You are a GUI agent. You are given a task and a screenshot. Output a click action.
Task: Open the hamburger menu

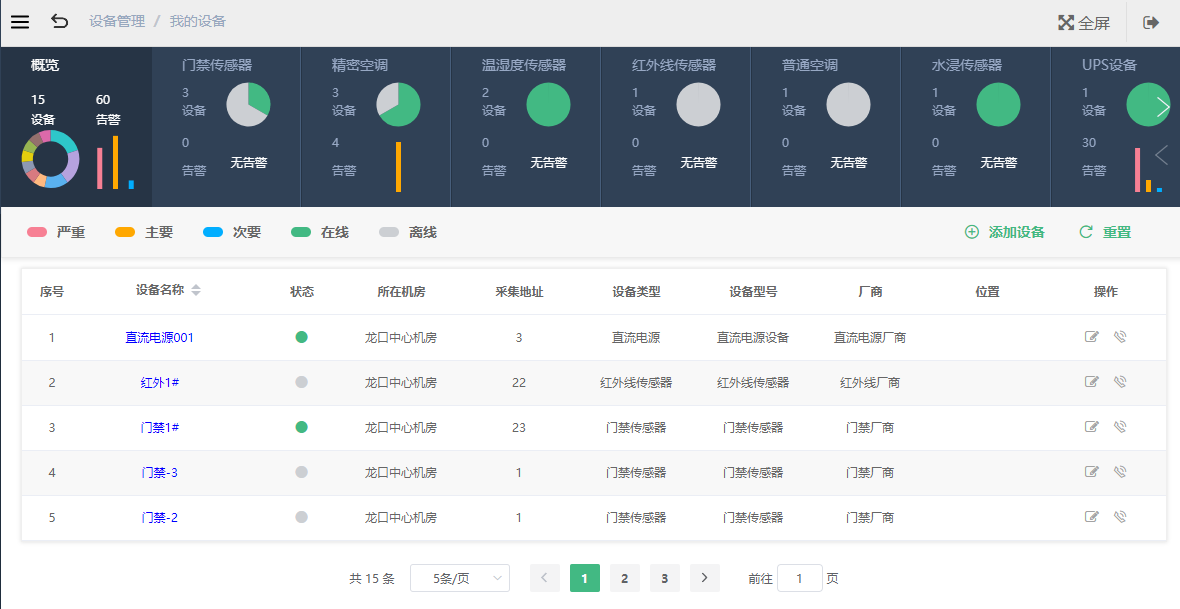[20, 23]
